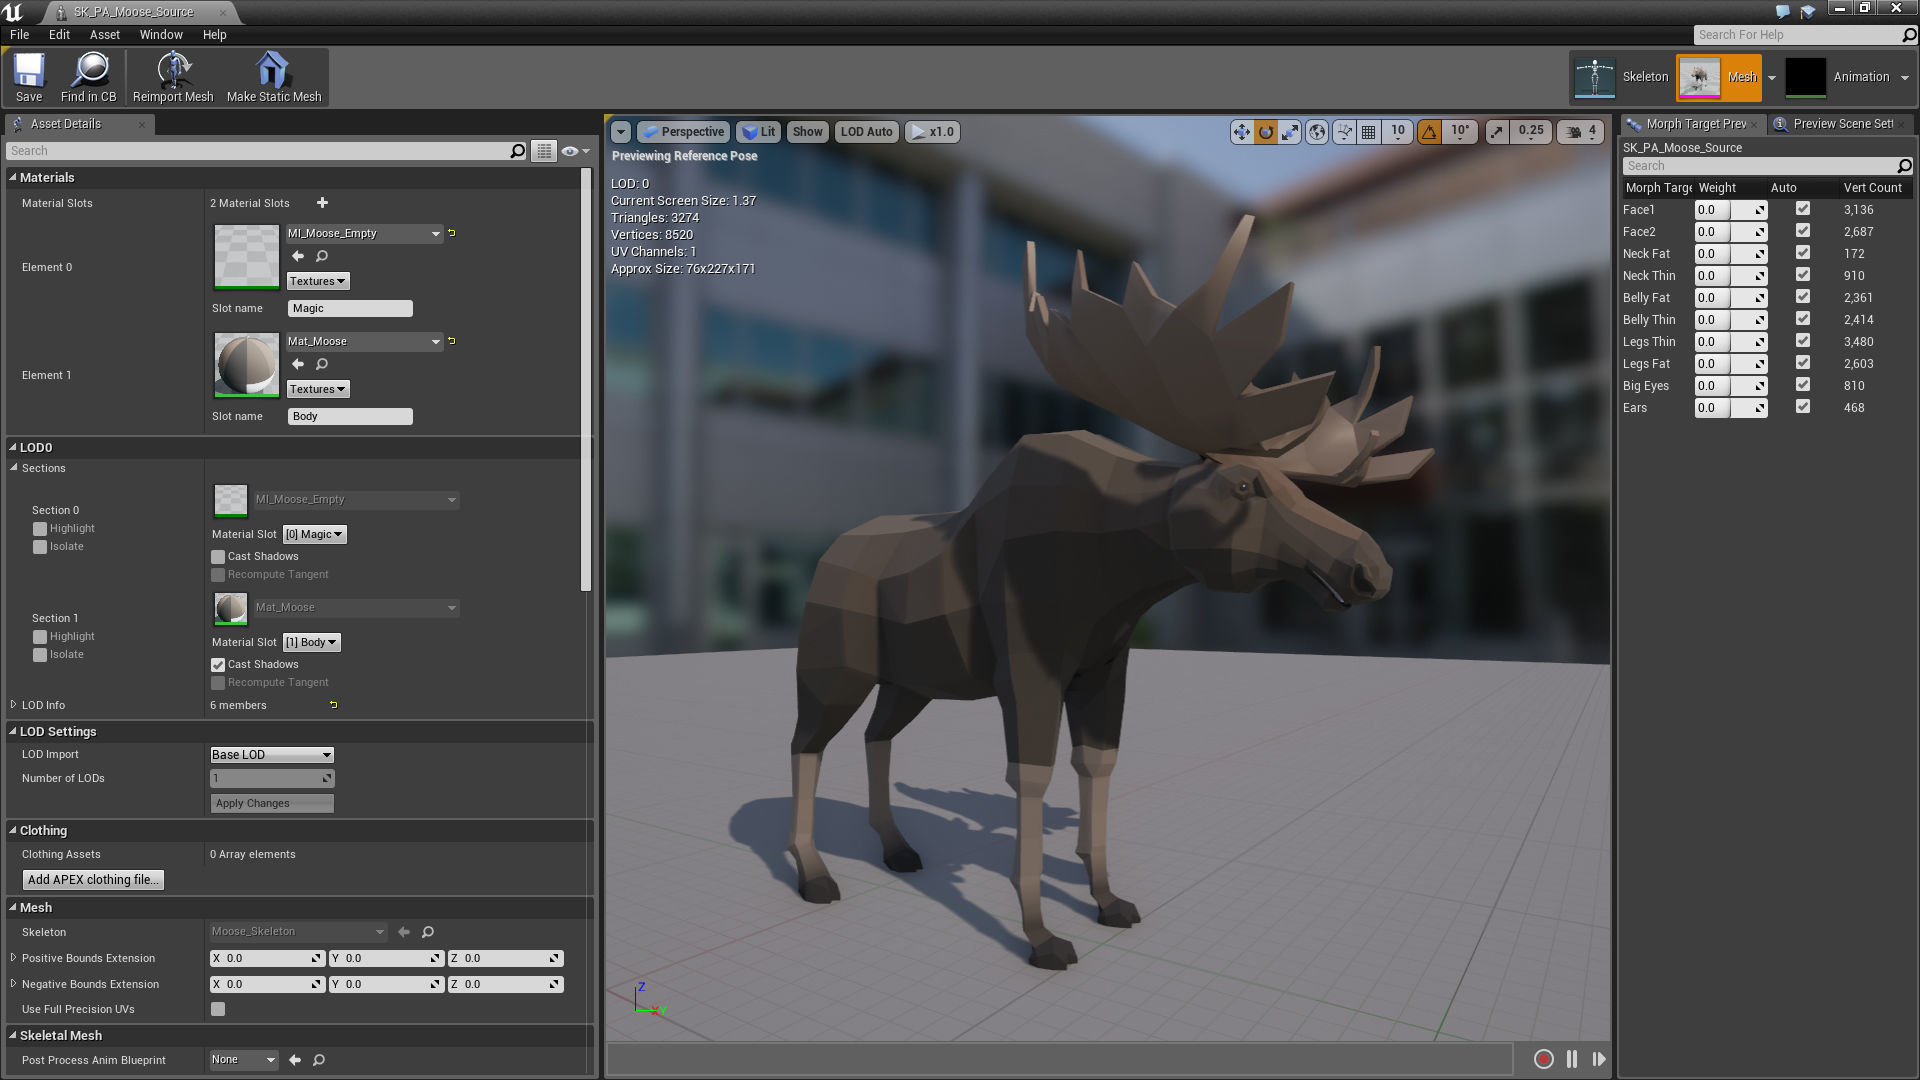The image size is (1920, 1080).
Task: Open the File menu
Action: click(x=20, y=34)
